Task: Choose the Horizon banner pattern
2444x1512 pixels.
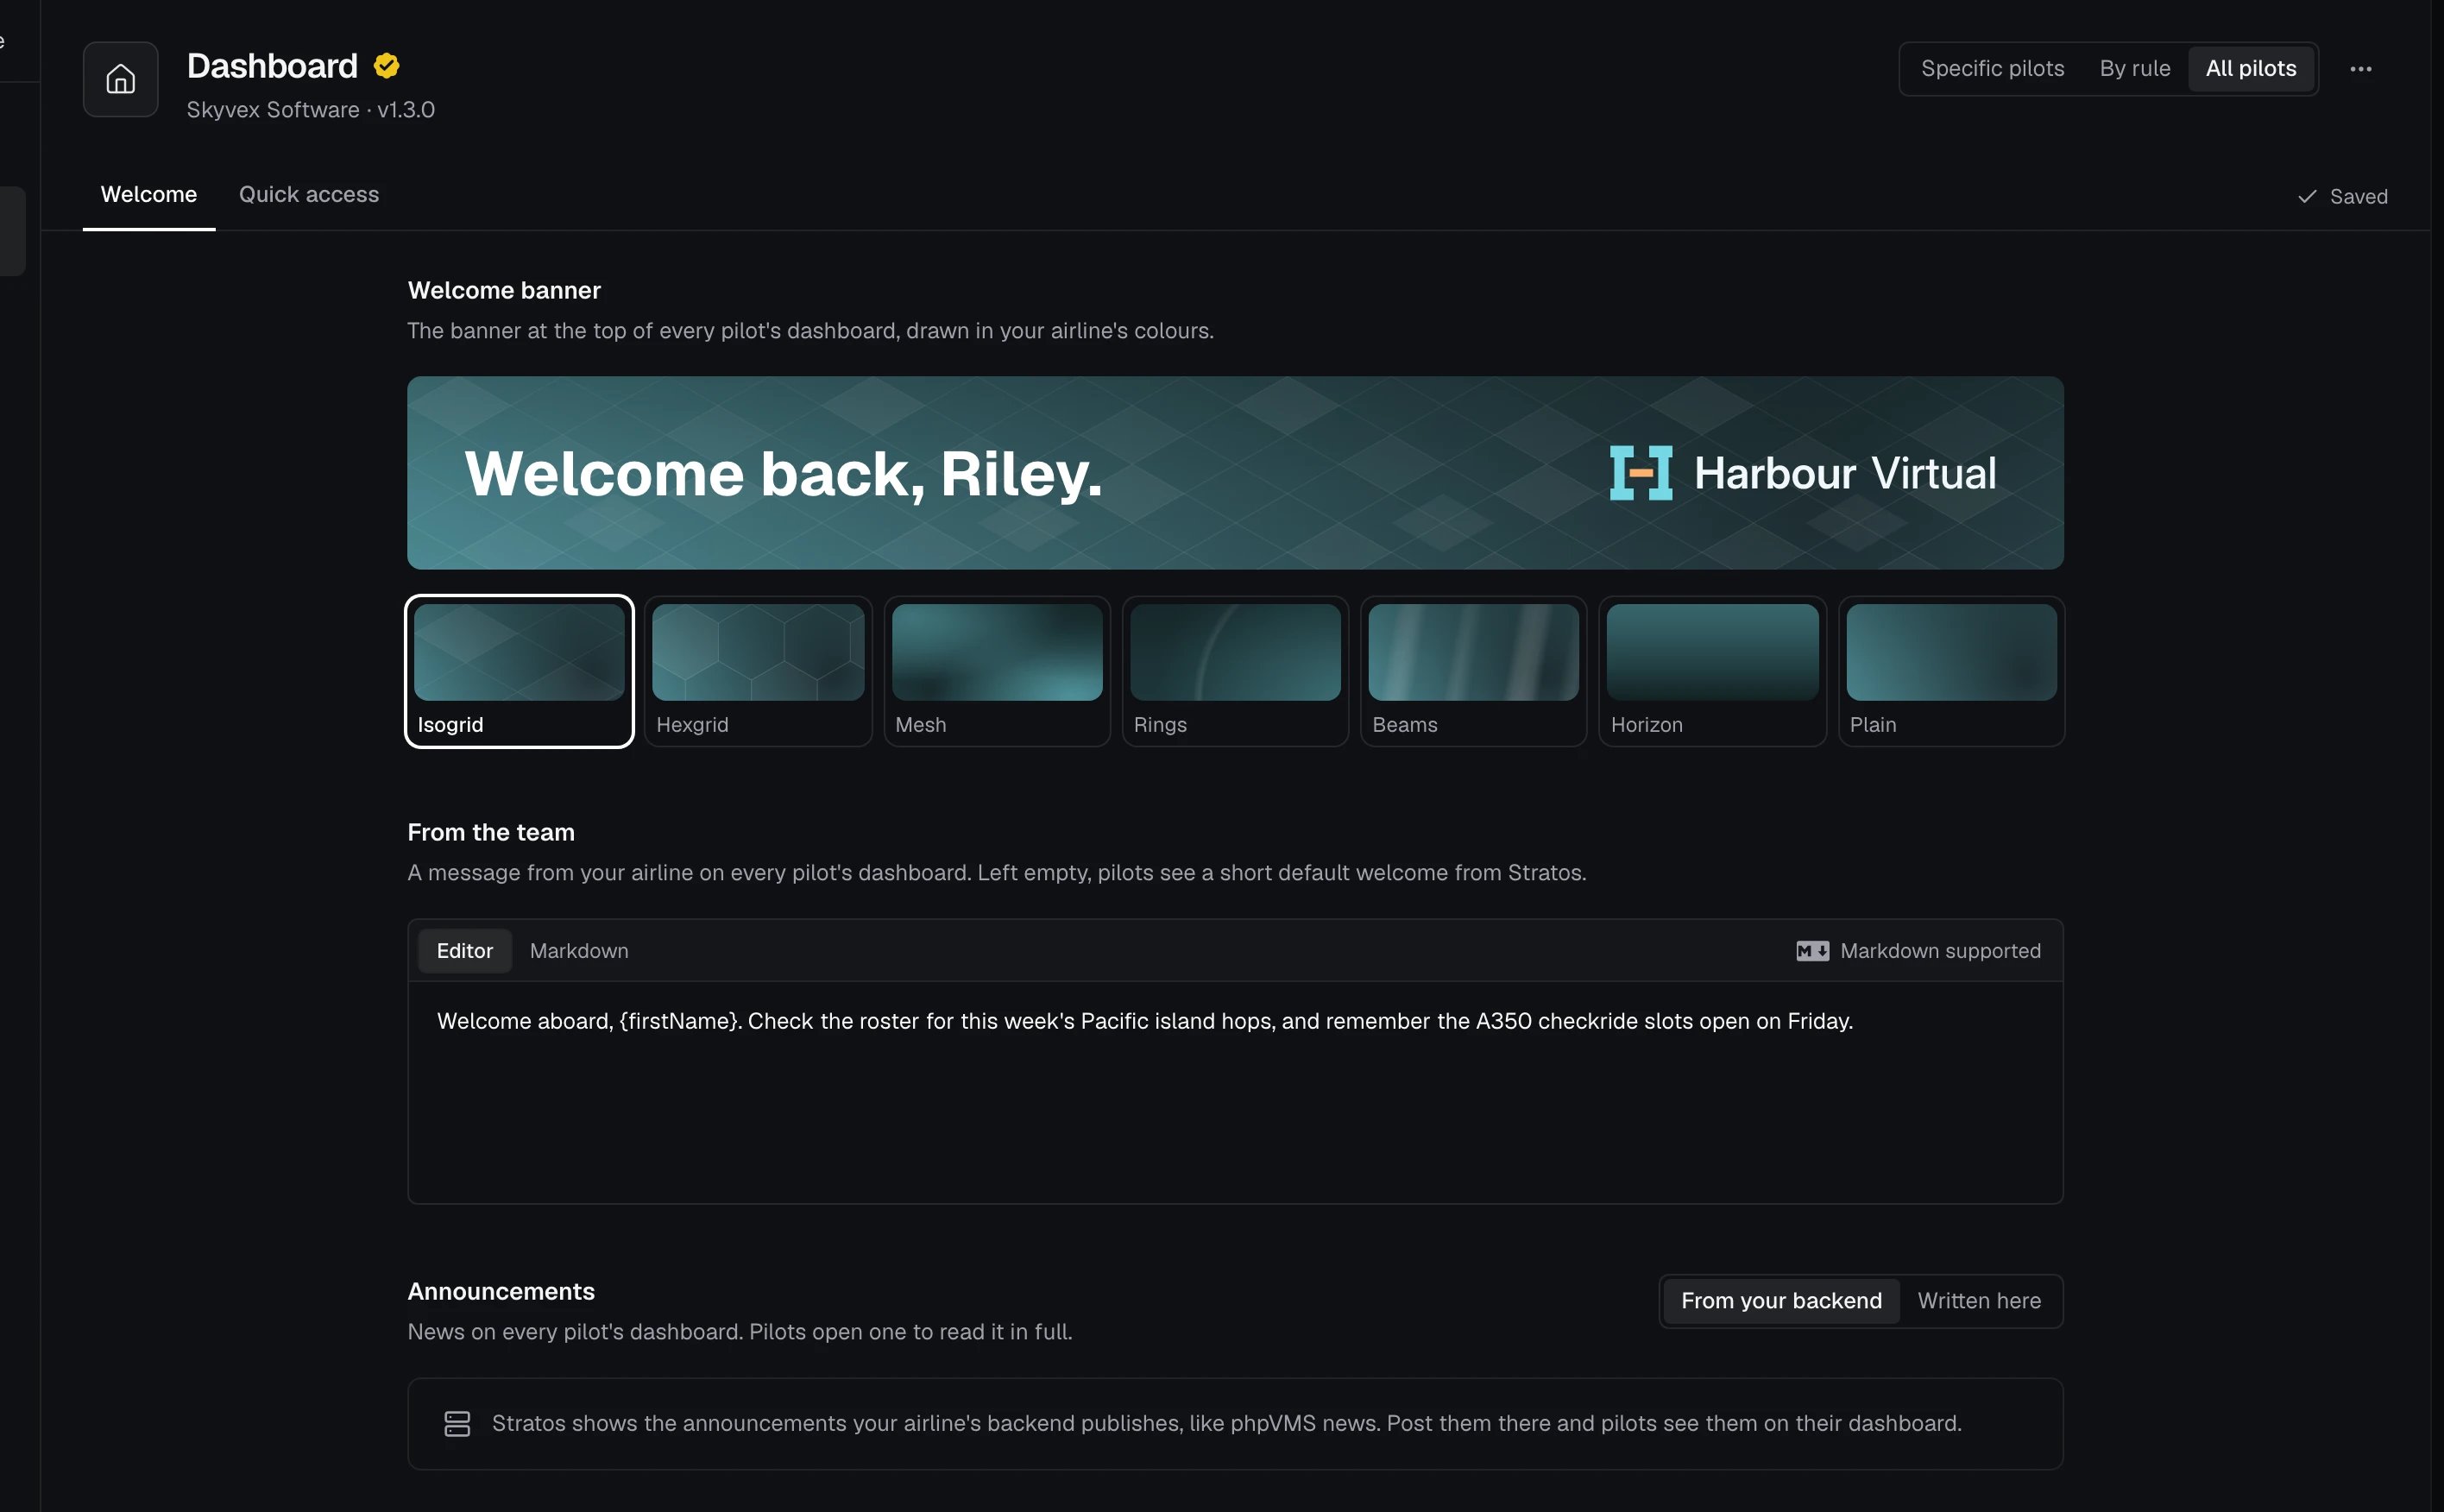Action: [1712, 671]
